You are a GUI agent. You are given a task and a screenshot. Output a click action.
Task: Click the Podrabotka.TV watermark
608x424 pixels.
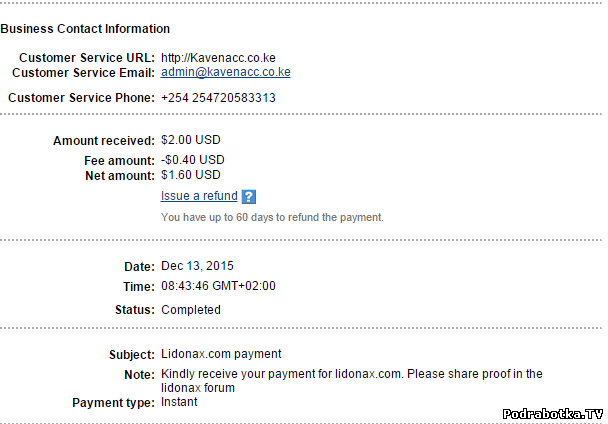point(552,412)
